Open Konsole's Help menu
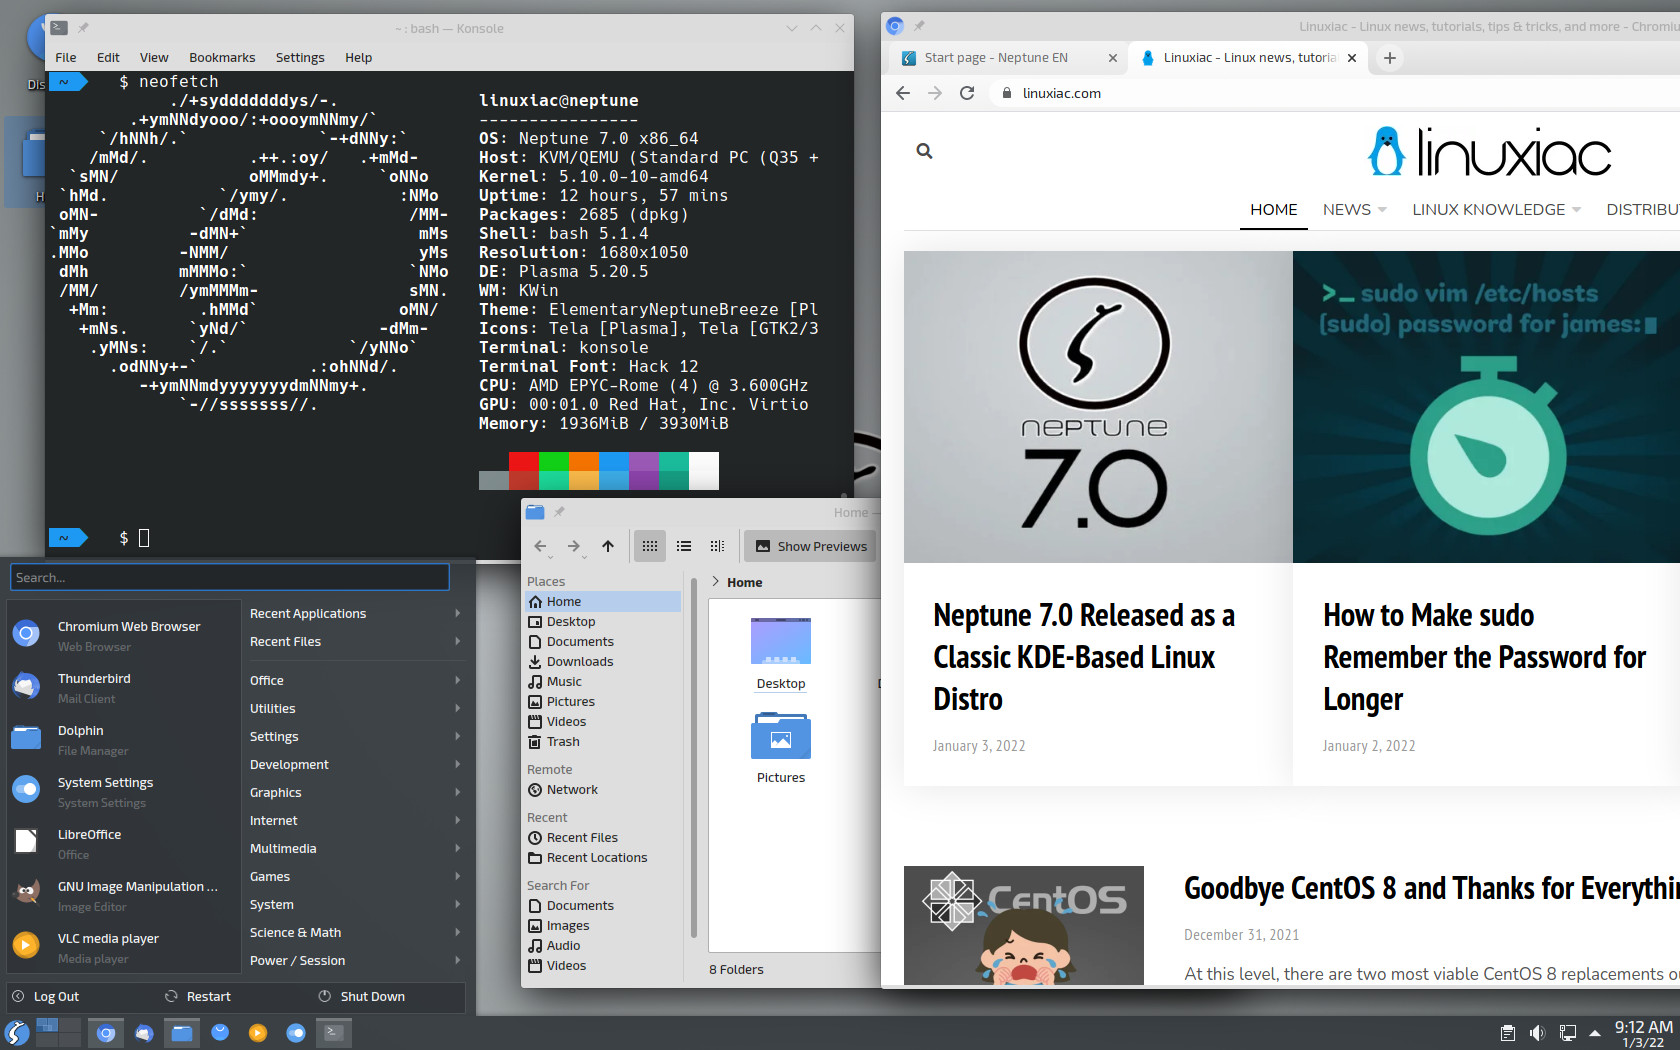Image resolution: width=1680 pixels, height=1050 pixels. [359, 57]
